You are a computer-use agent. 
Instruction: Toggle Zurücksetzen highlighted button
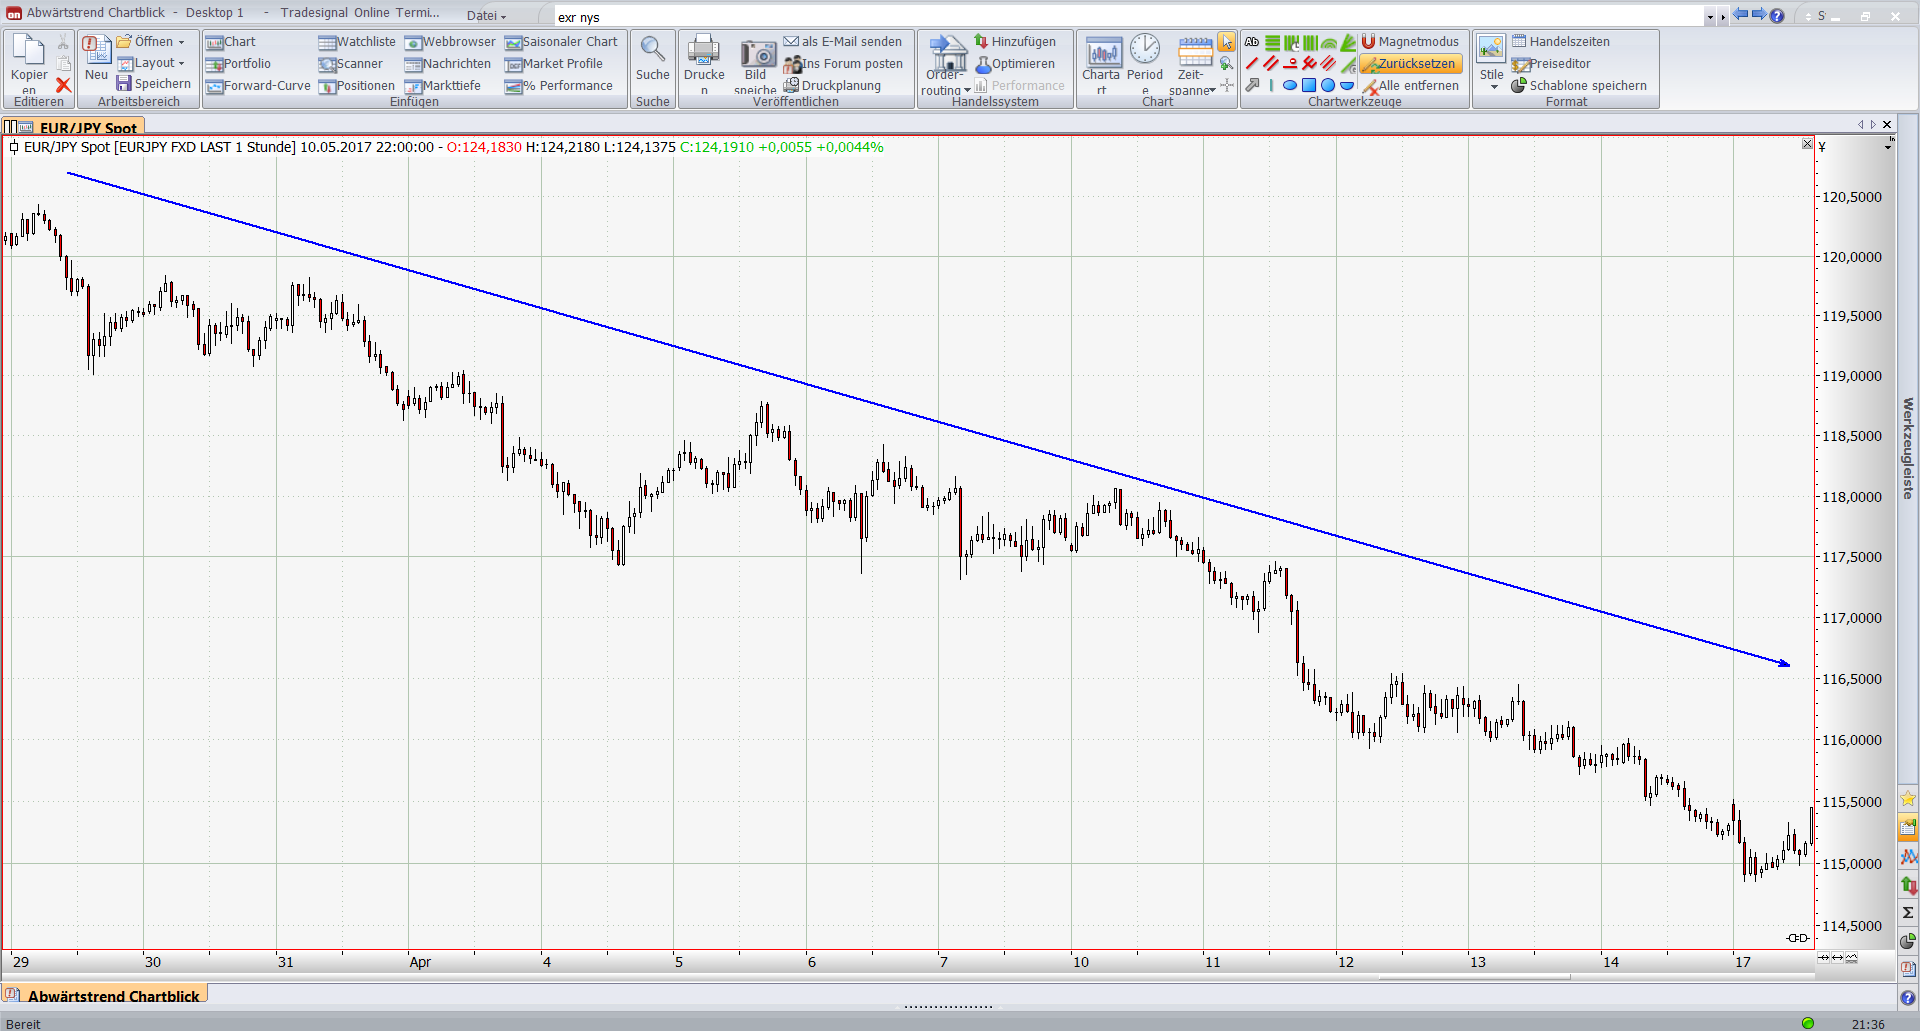pyautogui.click(x=1411, y=63)
